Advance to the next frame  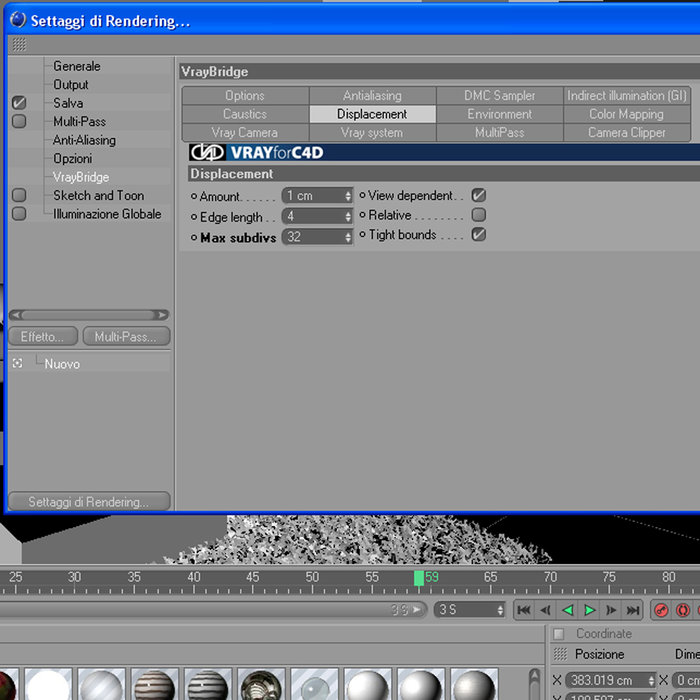(611, 610)
